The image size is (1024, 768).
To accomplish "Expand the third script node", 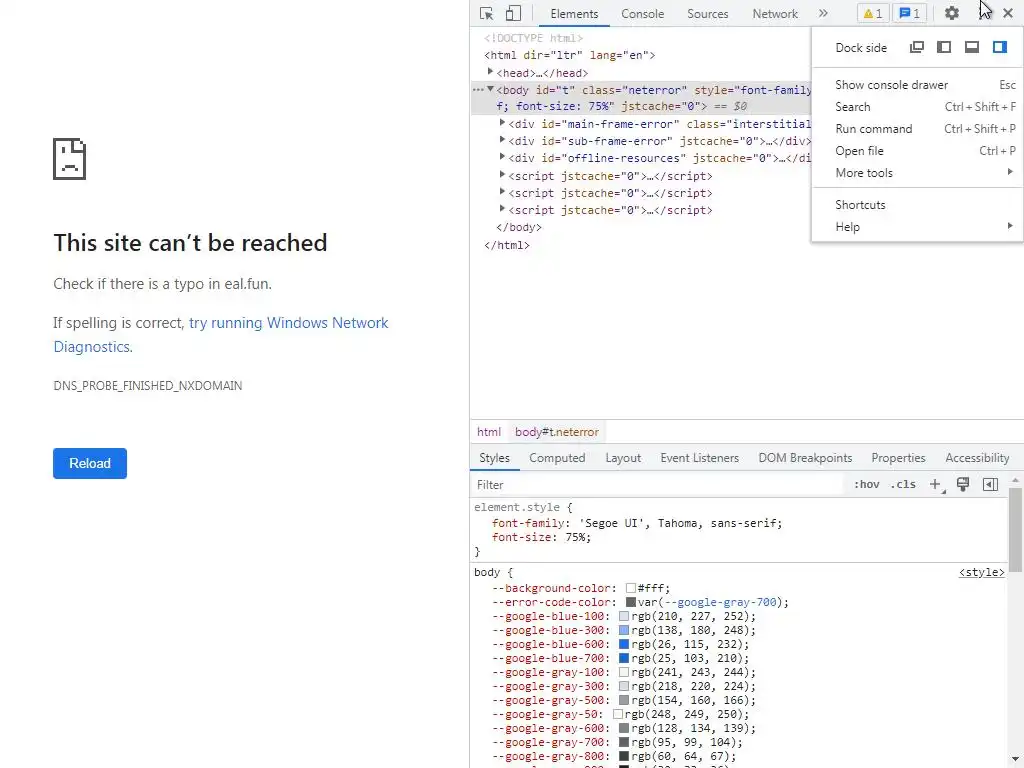I will click(x=502, y=208).
